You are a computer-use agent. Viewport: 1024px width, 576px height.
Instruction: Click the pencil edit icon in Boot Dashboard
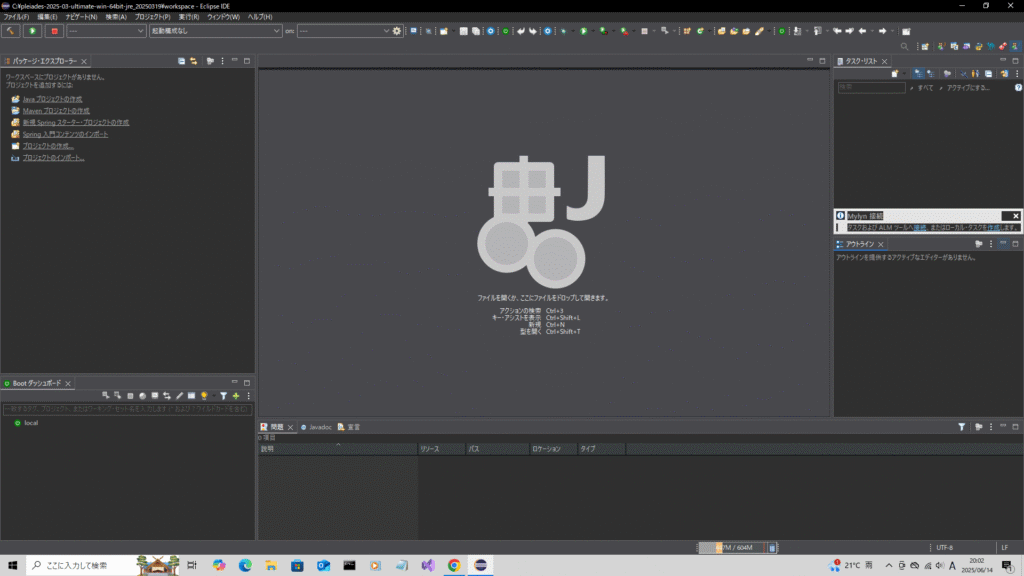tap(180, 396)
